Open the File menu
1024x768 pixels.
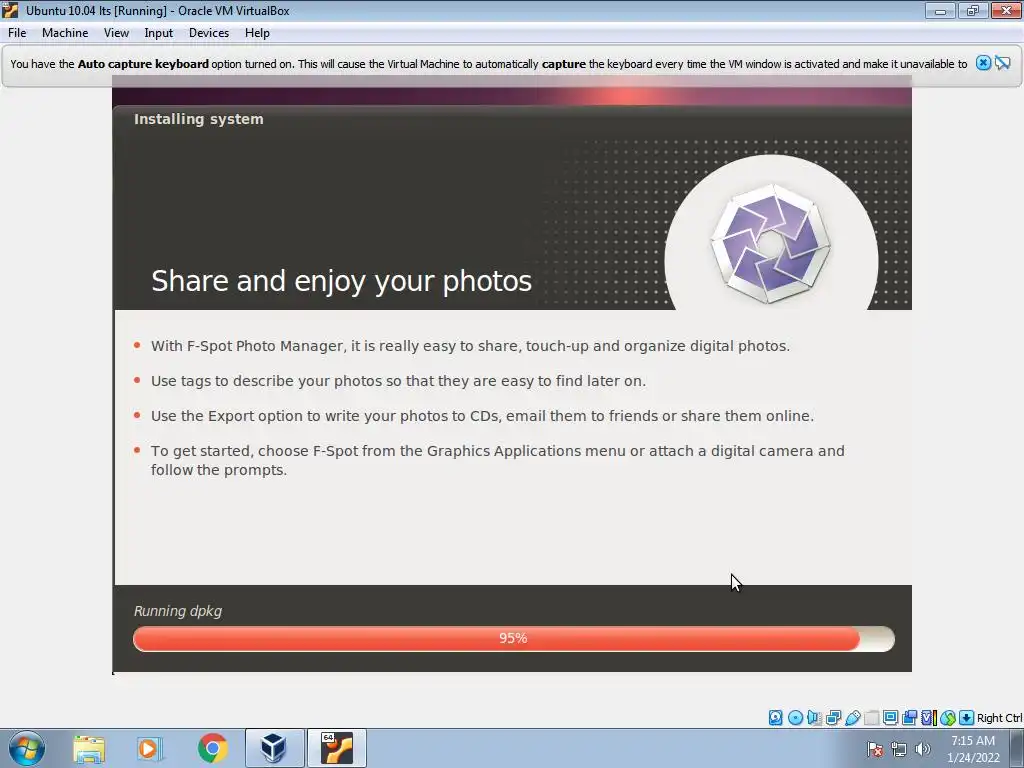point(17,33)
